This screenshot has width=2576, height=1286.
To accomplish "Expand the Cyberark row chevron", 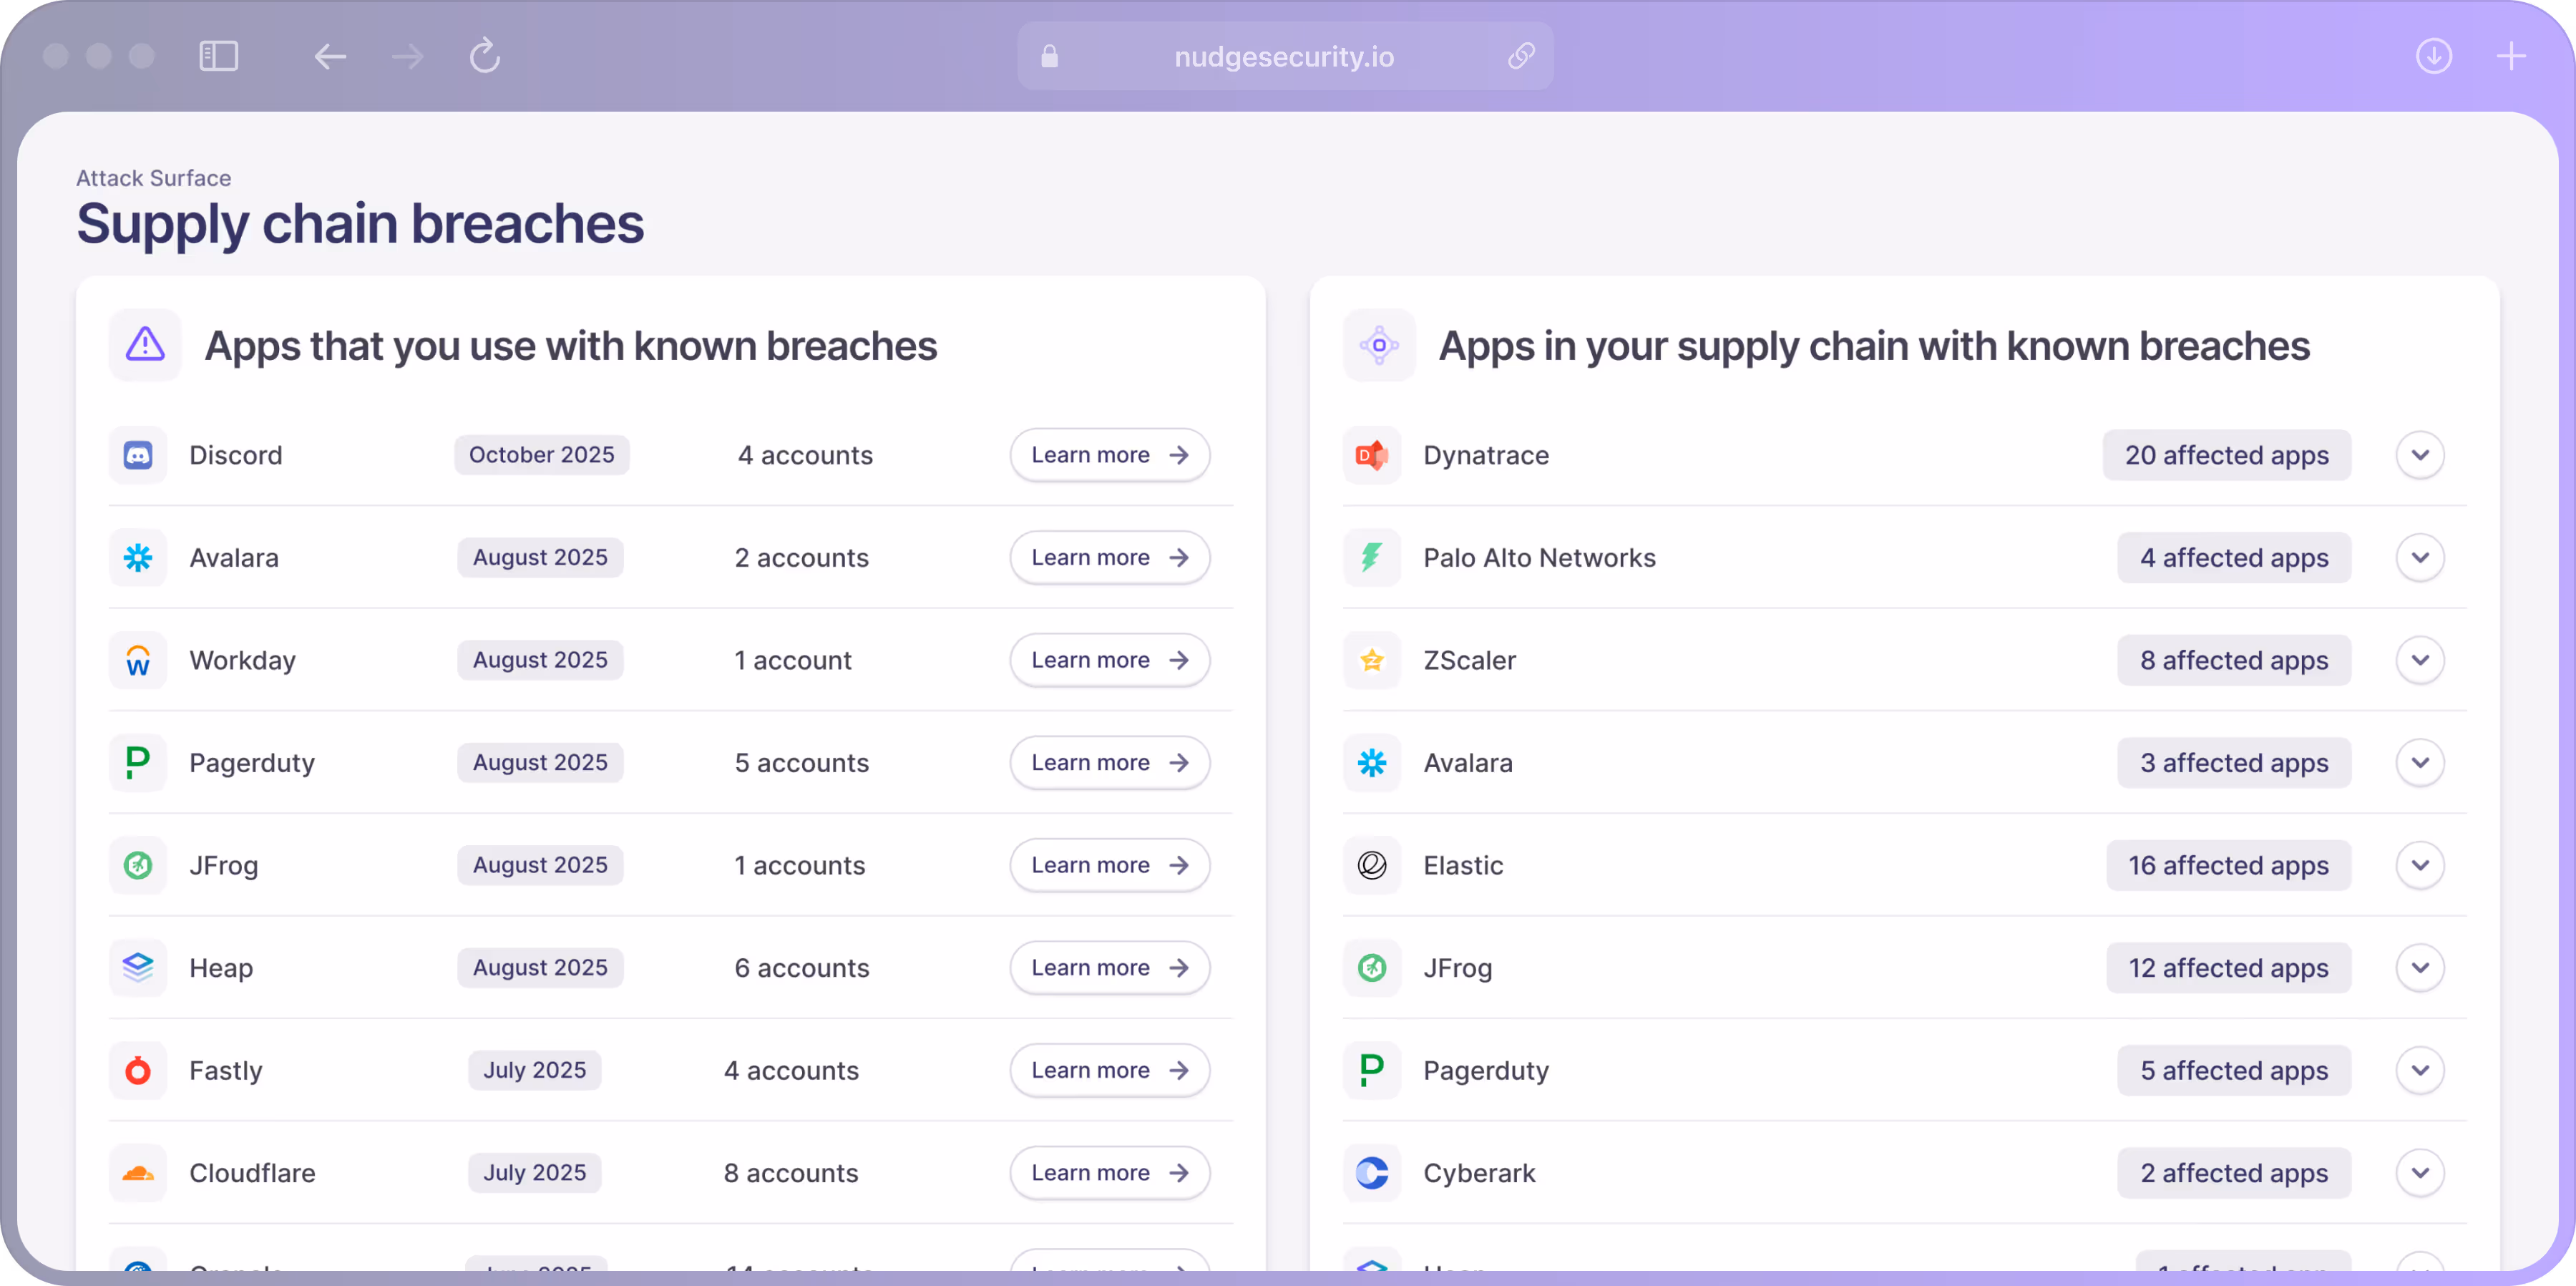I will point(2420,1173).
